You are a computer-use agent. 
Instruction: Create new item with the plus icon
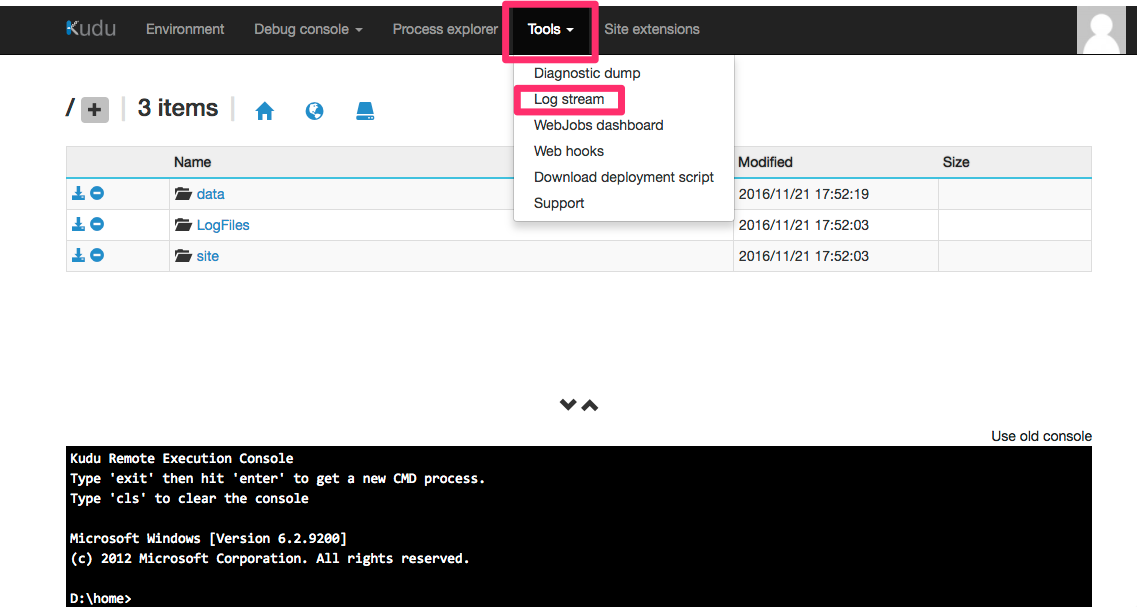point(93,109)
